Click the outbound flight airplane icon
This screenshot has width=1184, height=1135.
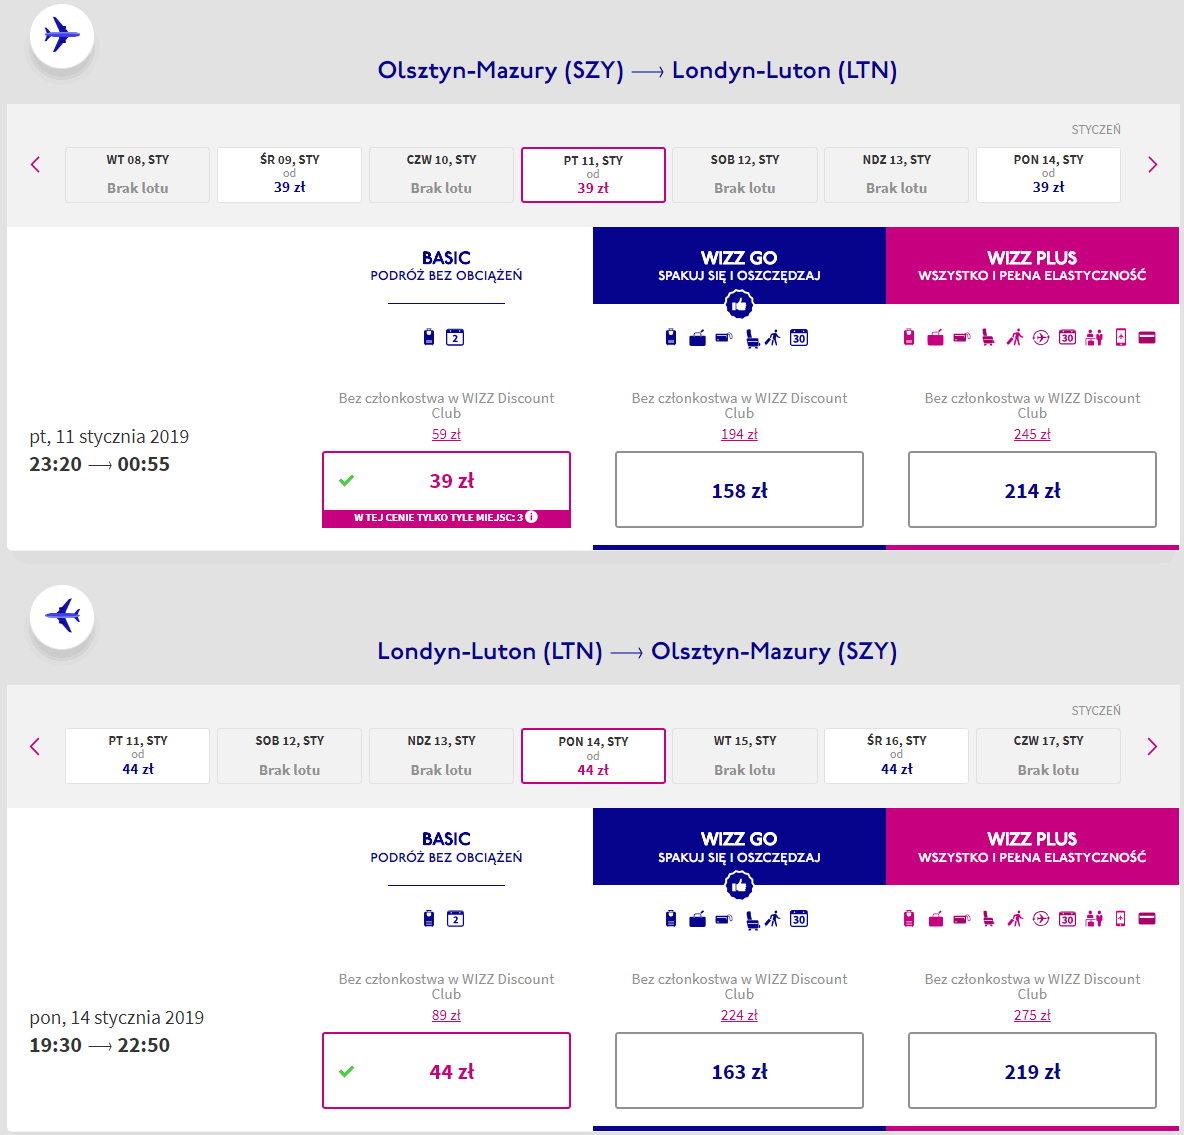pos(62,36)
